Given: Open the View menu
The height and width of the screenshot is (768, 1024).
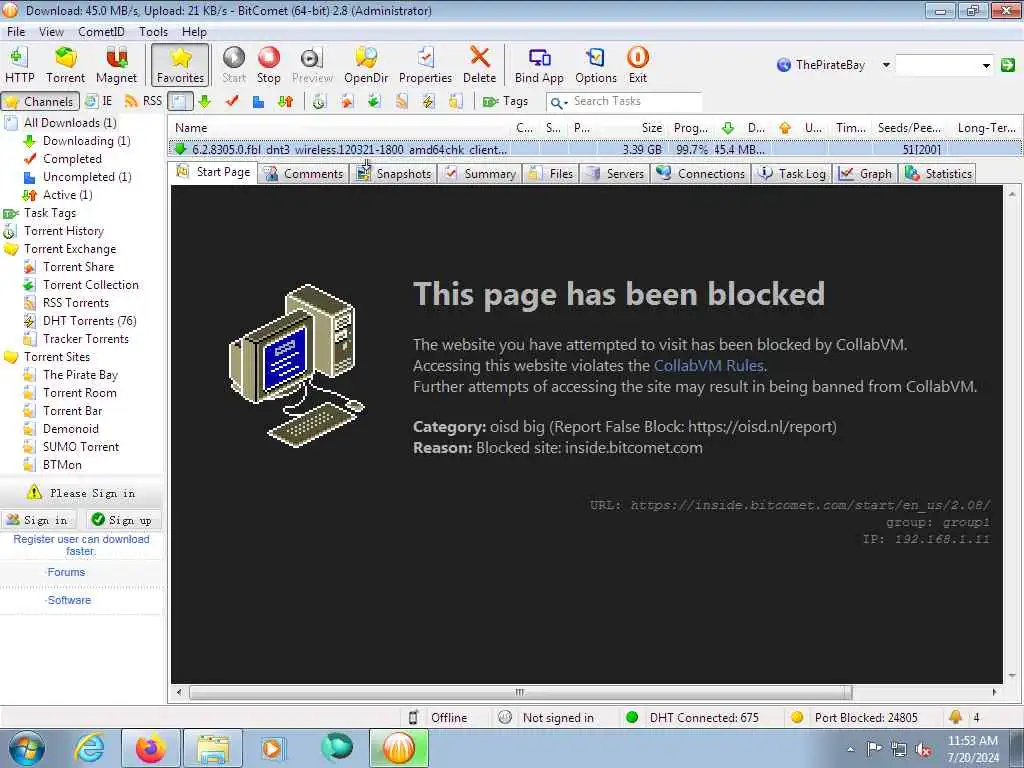Looking at the screenshot, I should click(x=51, y=31).
